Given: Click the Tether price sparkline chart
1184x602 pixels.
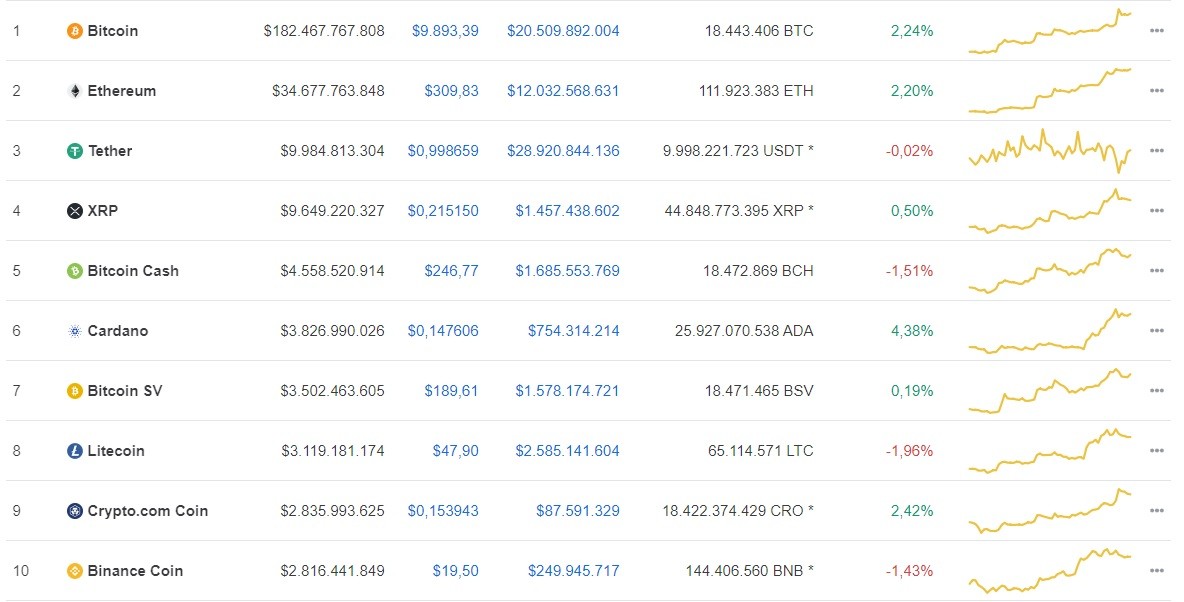Looking at the screenshot, I should pos(1051,150).
